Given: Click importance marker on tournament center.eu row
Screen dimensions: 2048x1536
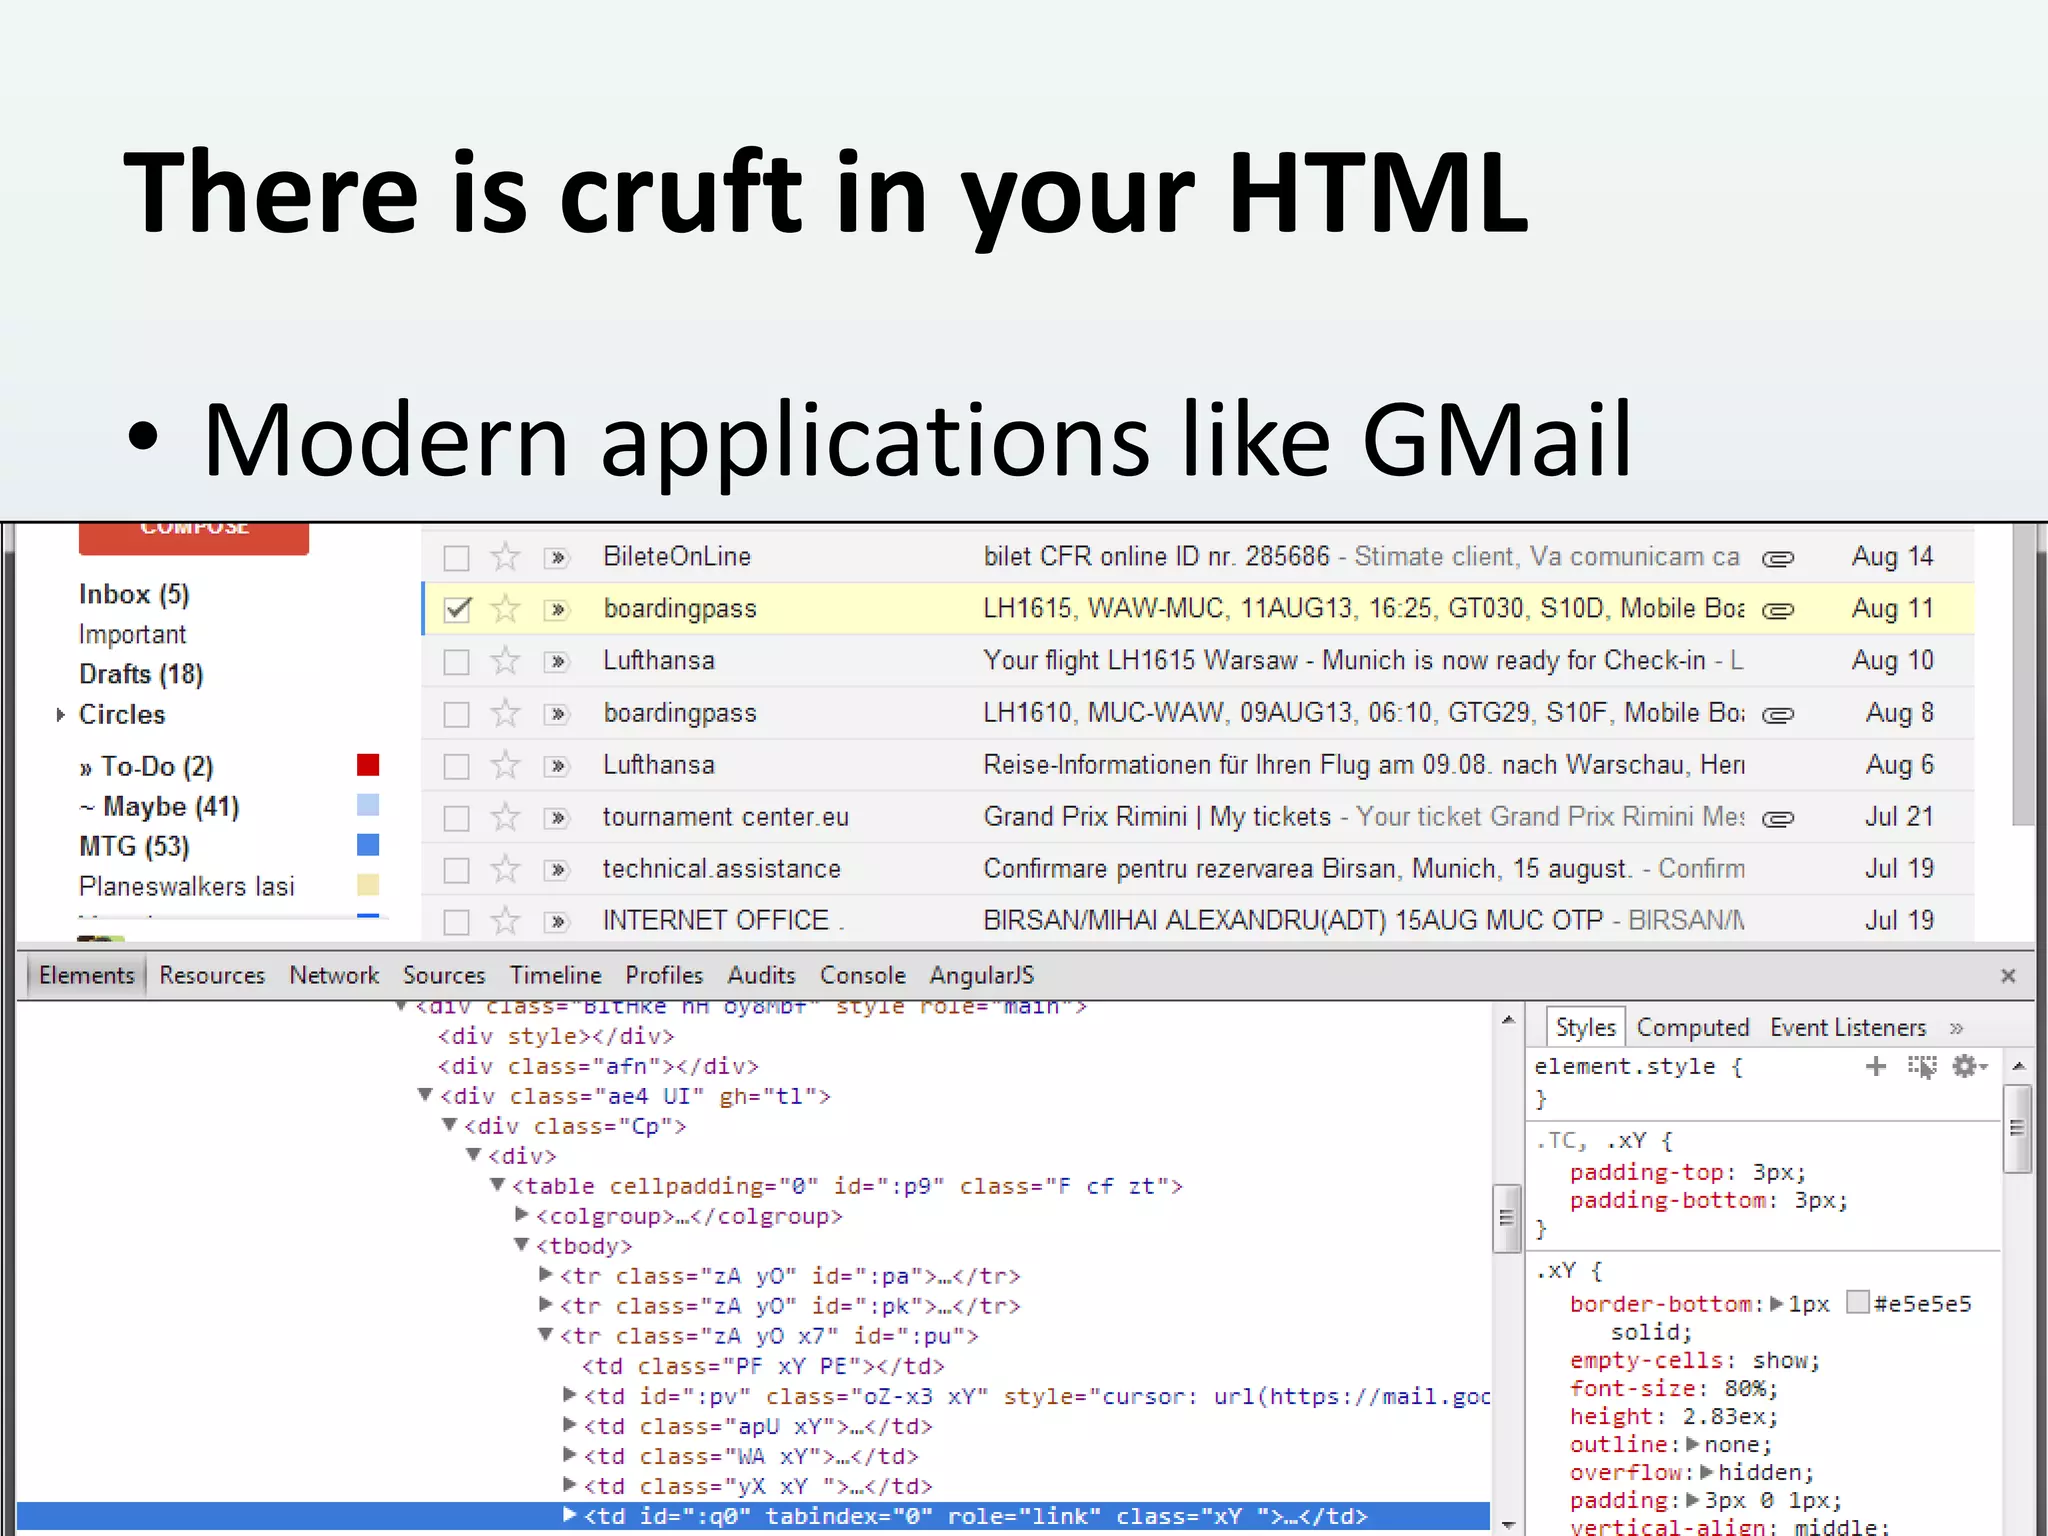Looking at the screenshot, I should [x=557, y=818].
